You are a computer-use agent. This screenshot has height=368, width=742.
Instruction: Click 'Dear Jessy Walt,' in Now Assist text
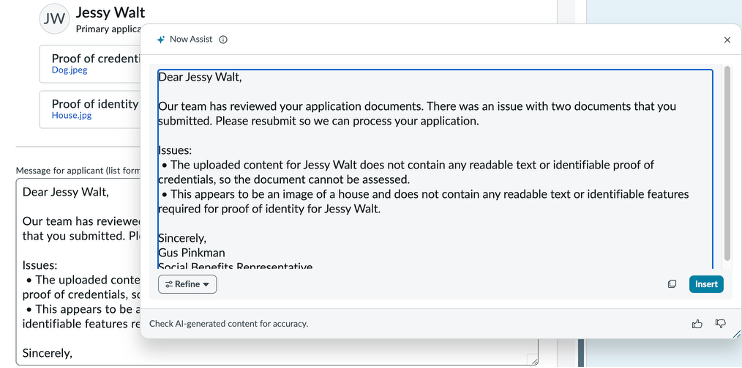click(x=200, y=77)
